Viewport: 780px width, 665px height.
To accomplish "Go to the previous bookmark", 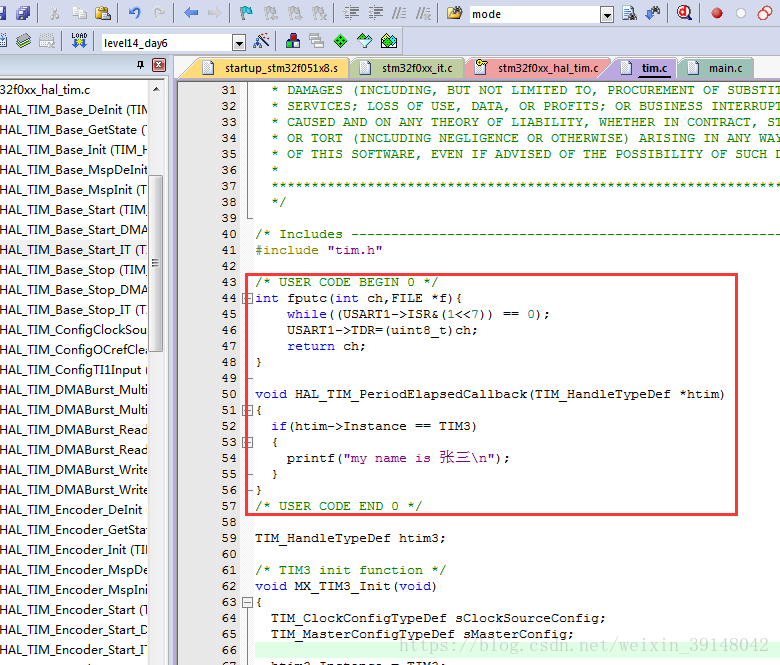I will pyautogui.click(x=271, y=13).
